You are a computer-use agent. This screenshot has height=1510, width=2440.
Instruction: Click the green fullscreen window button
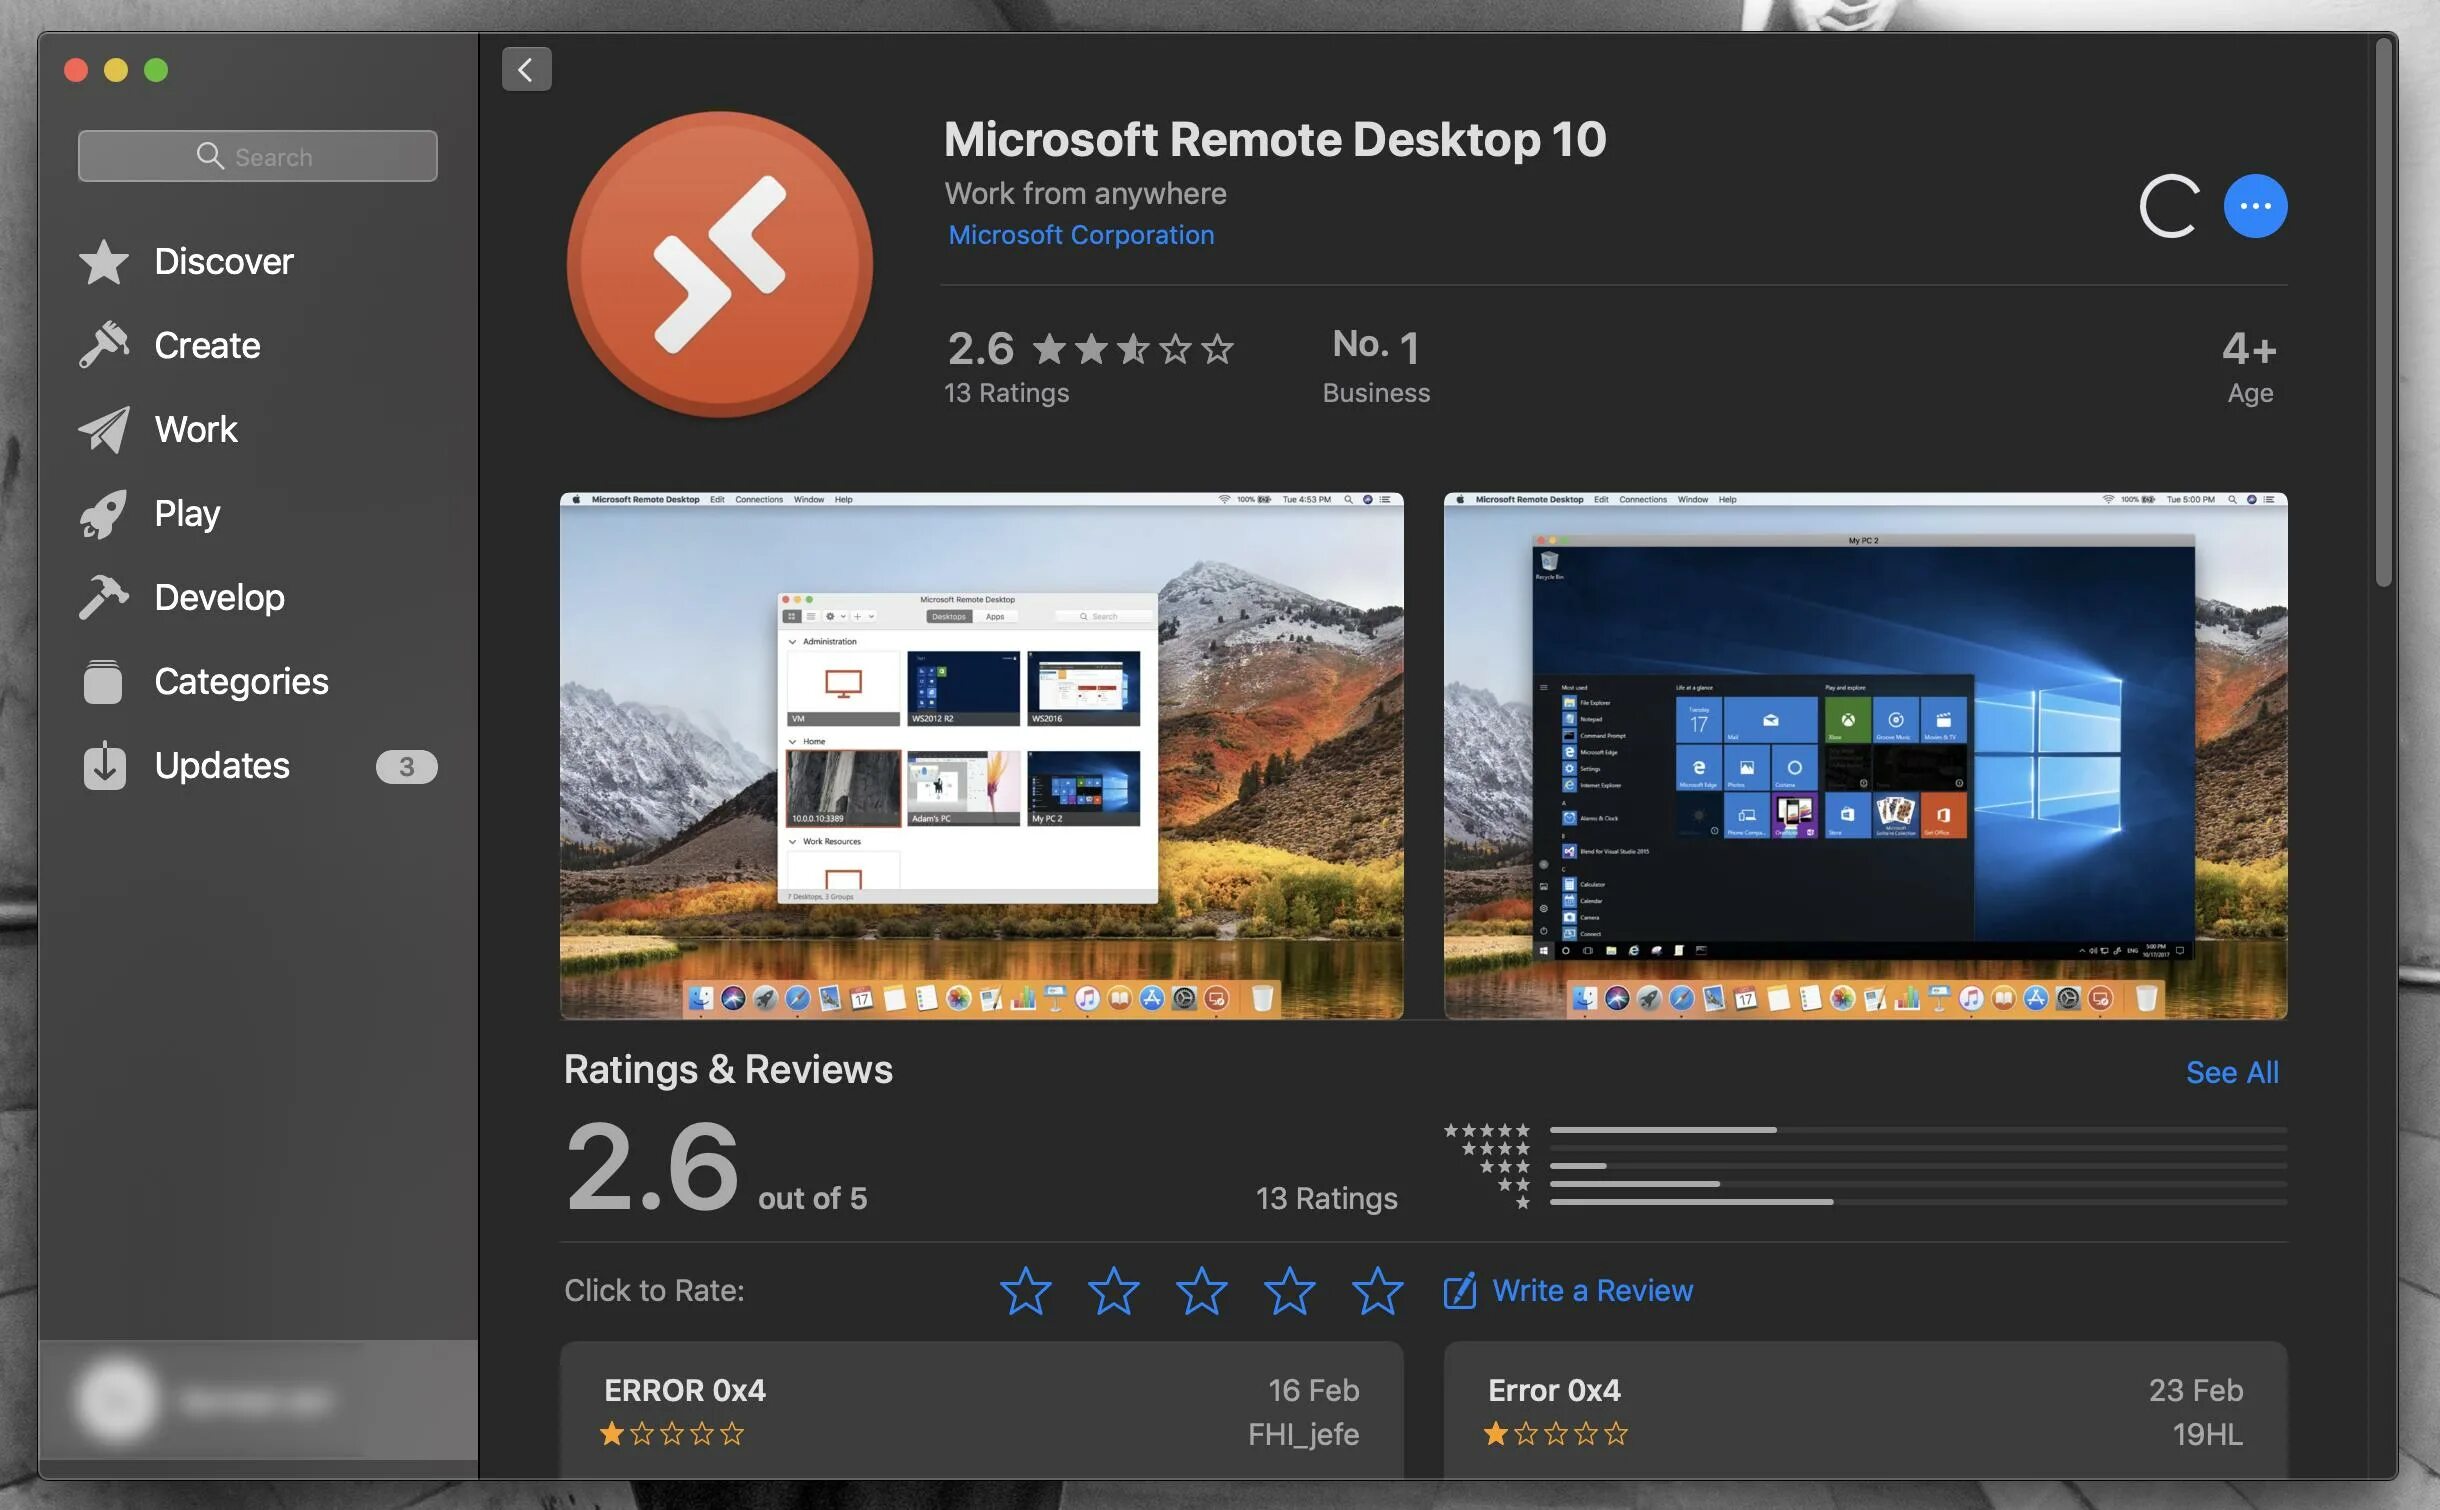click(x=156, y=69)
